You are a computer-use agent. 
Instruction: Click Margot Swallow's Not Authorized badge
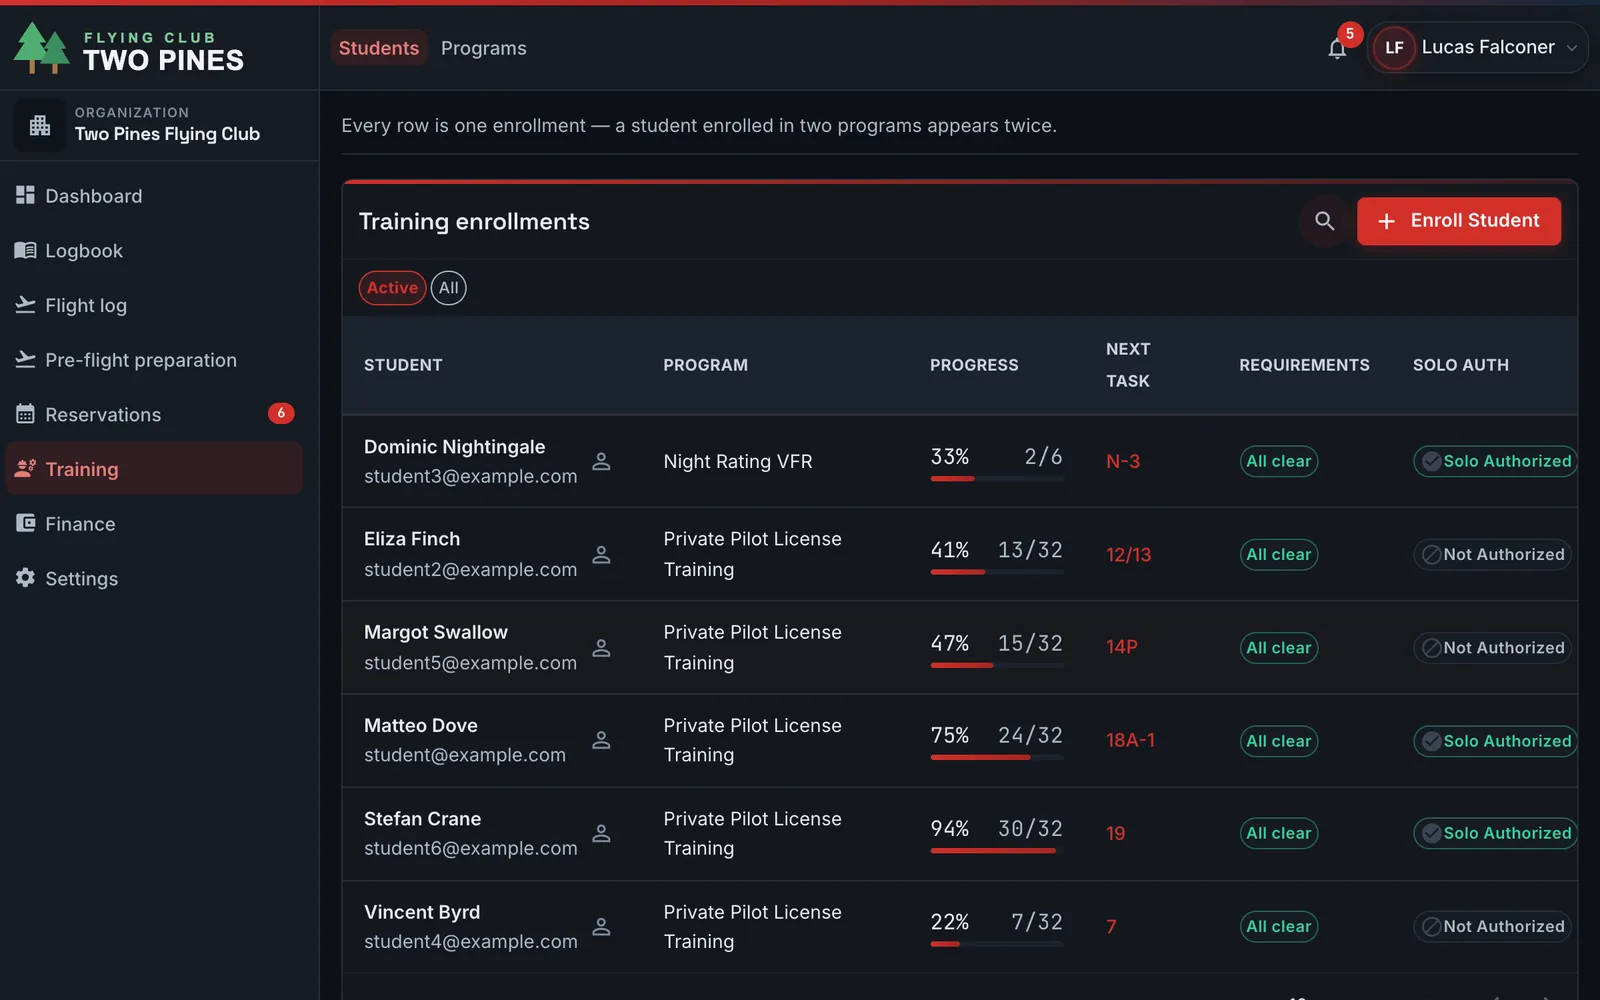[x=1492, y=648]
